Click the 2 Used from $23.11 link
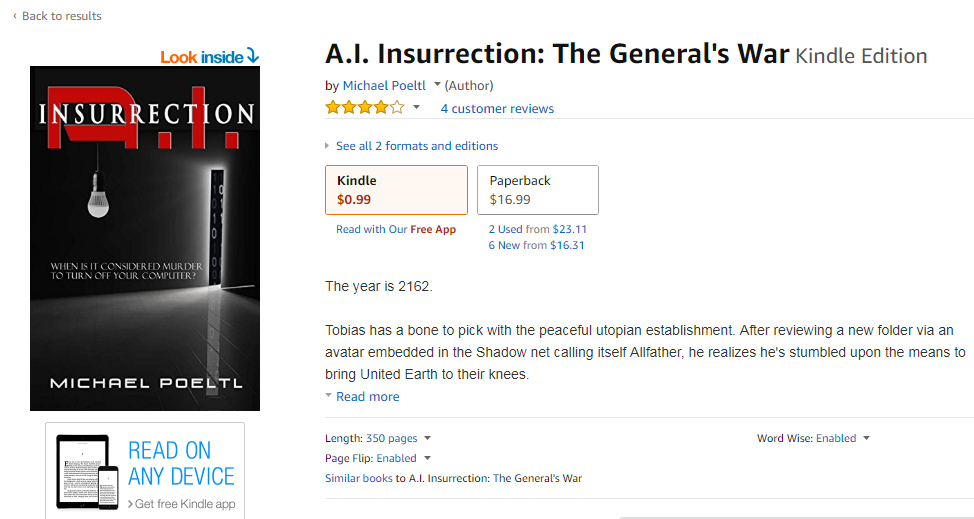Image resolution: width=974 pixels, height=519 pixels. (x=537, y=229)
